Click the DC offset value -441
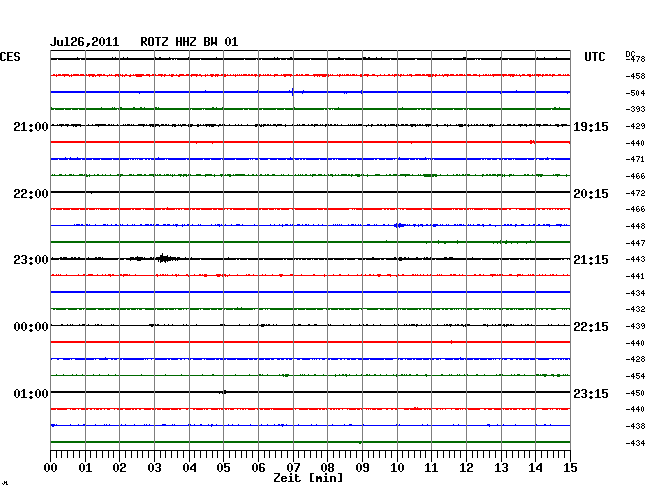 pos(635,276)
